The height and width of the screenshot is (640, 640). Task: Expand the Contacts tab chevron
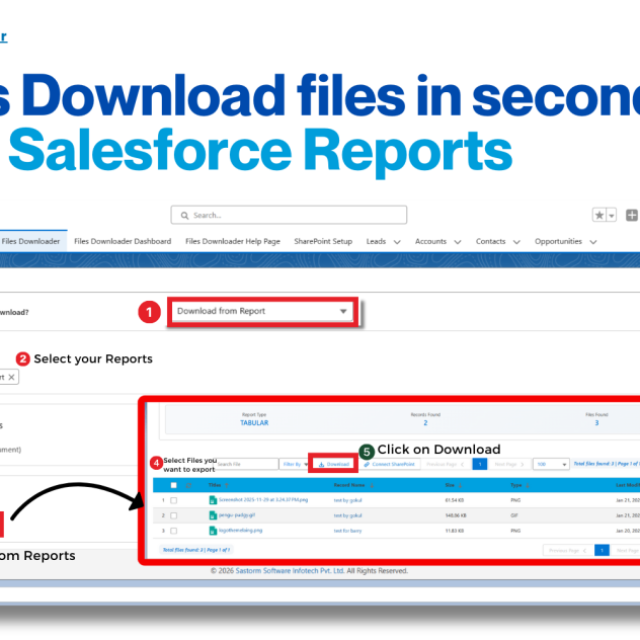(516, 242)
